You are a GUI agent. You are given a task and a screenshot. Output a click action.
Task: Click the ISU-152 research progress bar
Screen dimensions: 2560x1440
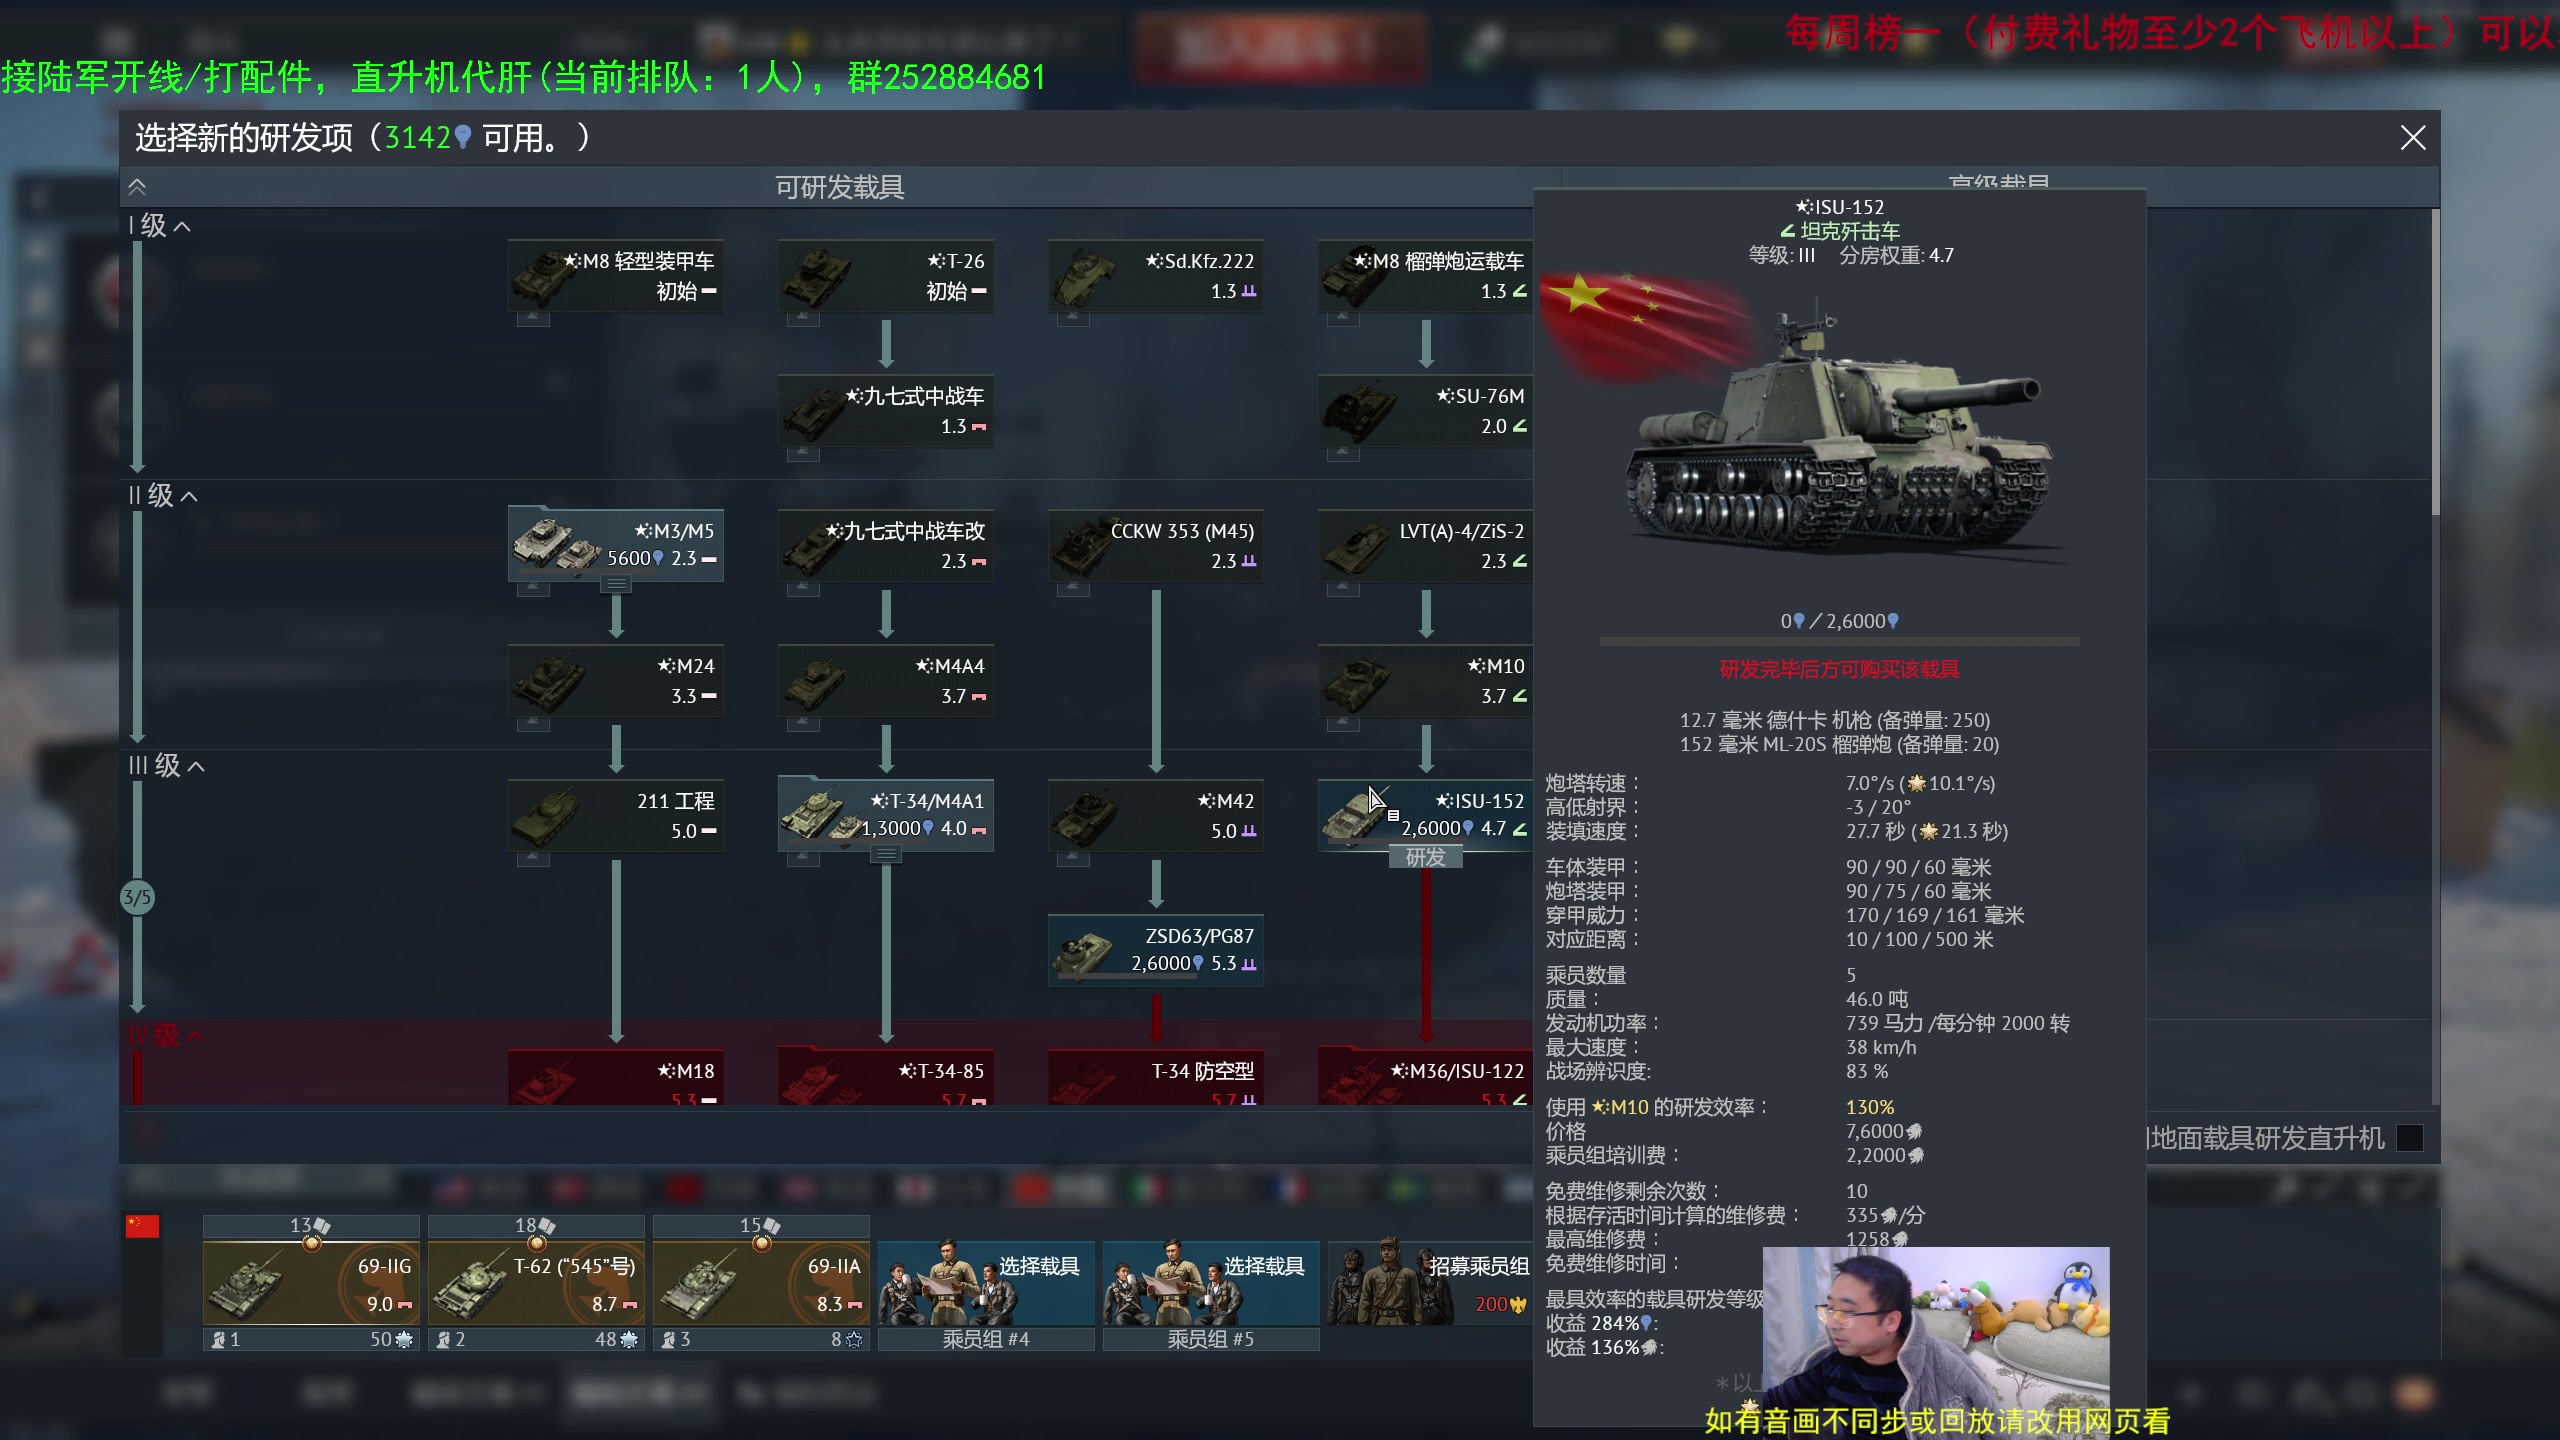(1840, 641)
